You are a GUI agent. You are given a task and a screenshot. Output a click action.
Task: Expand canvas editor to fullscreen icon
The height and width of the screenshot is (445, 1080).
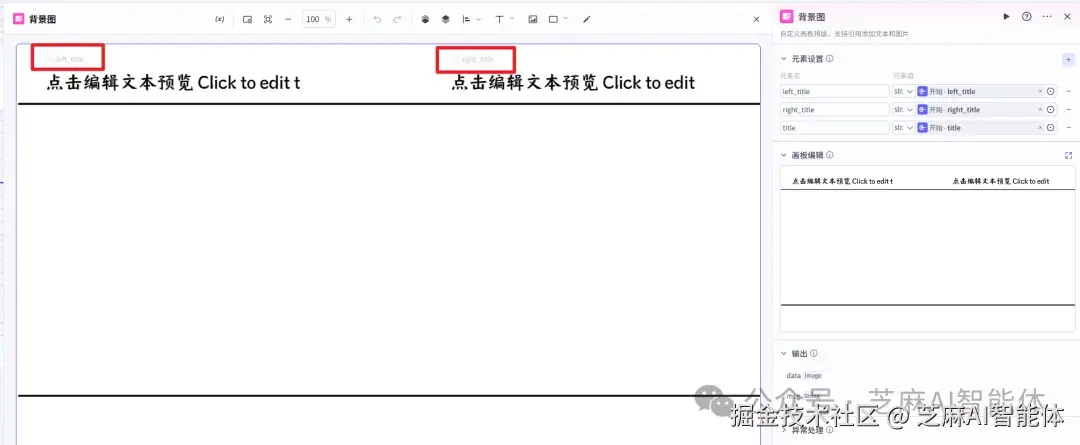[x=1068, y=156]
